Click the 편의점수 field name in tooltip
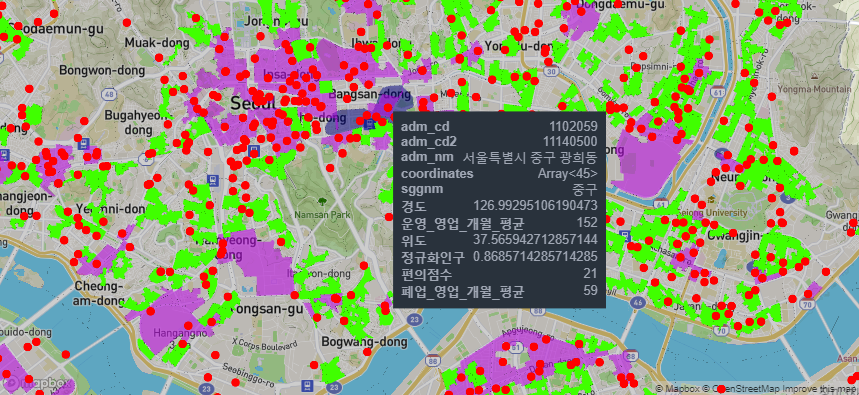 (x=427, y=274)
